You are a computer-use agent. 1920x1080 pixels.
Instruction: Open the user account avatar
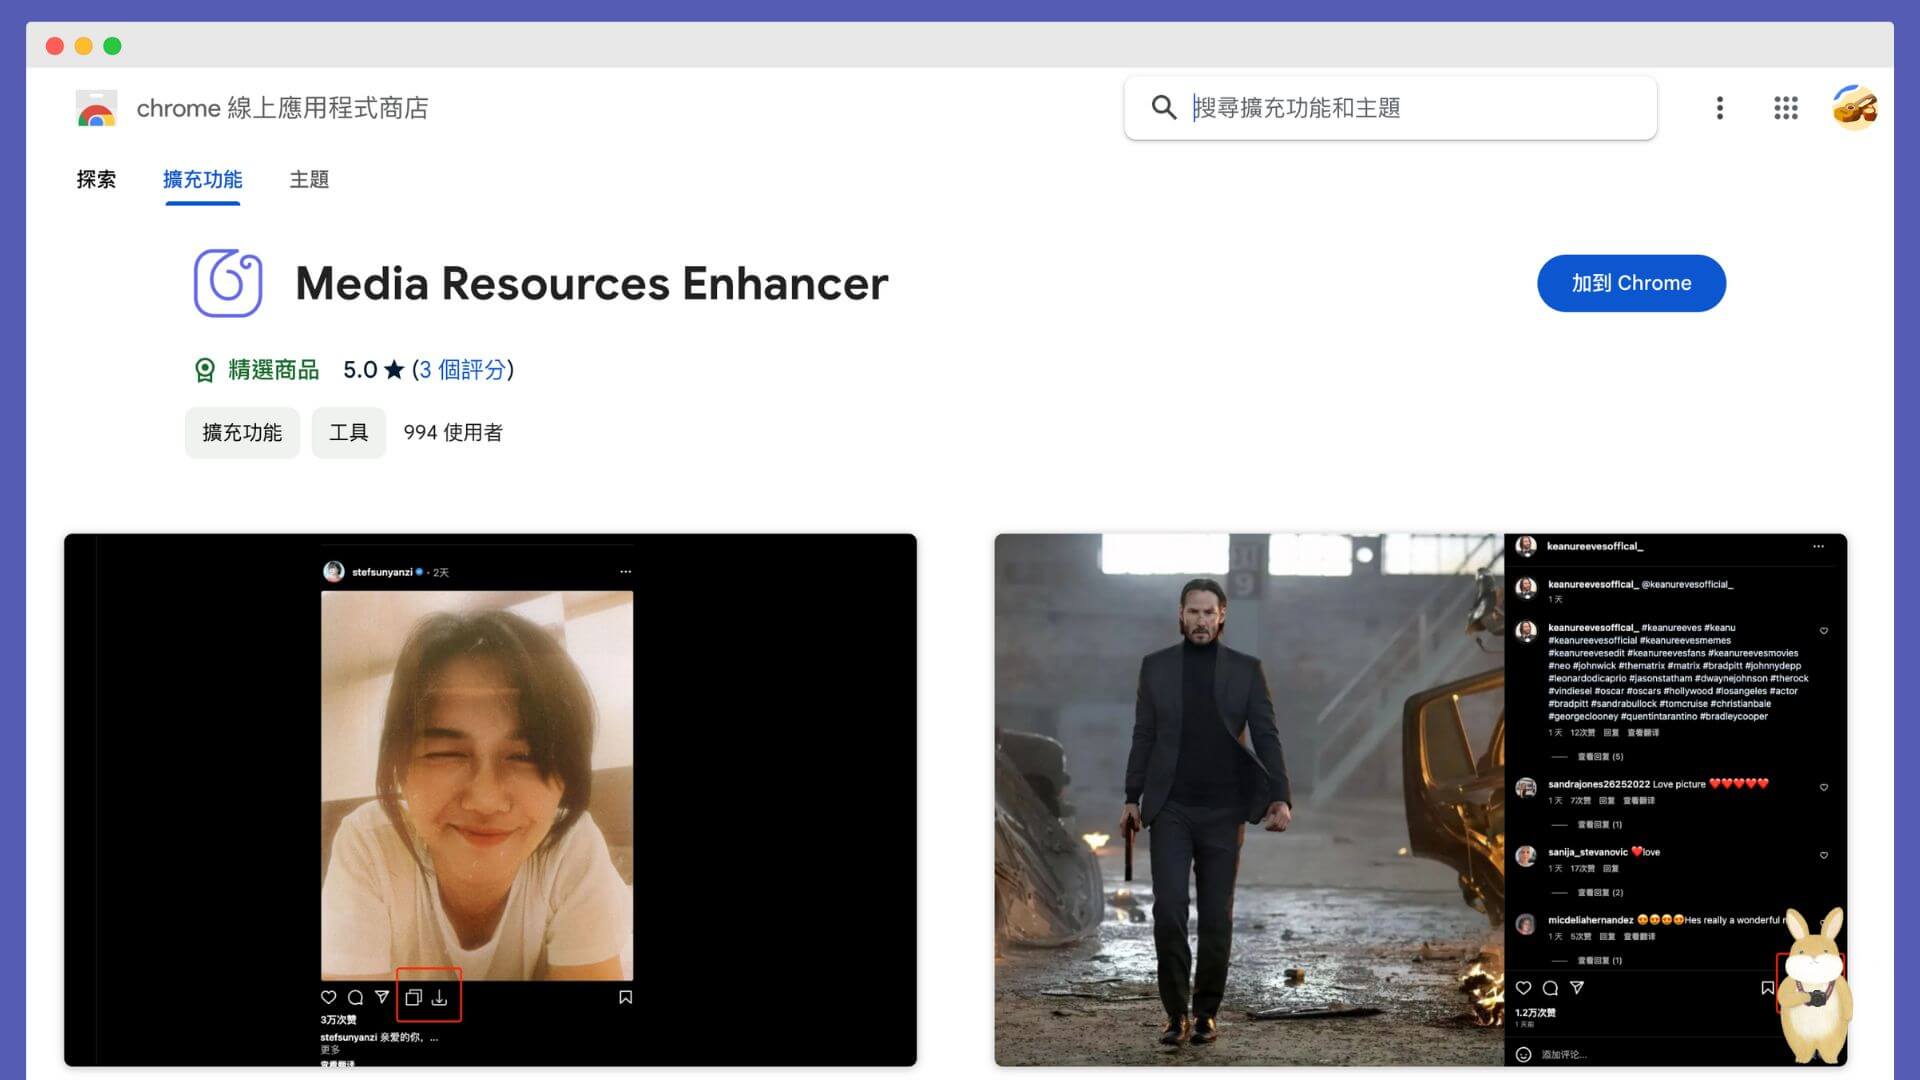pos(1855,108)
